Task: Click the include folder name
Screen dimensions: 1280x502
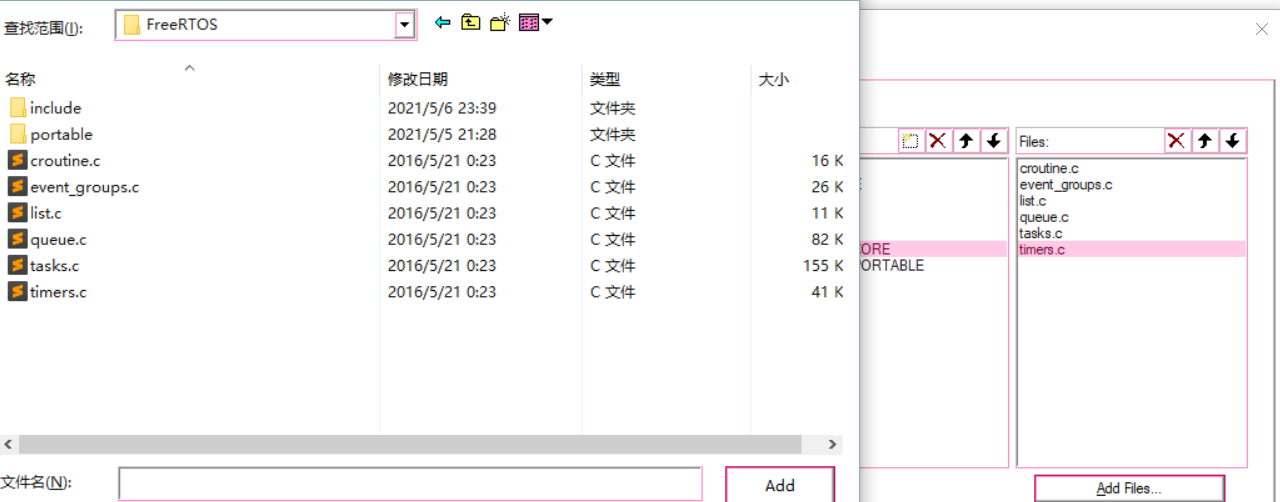Action: (x=56, y=108)
